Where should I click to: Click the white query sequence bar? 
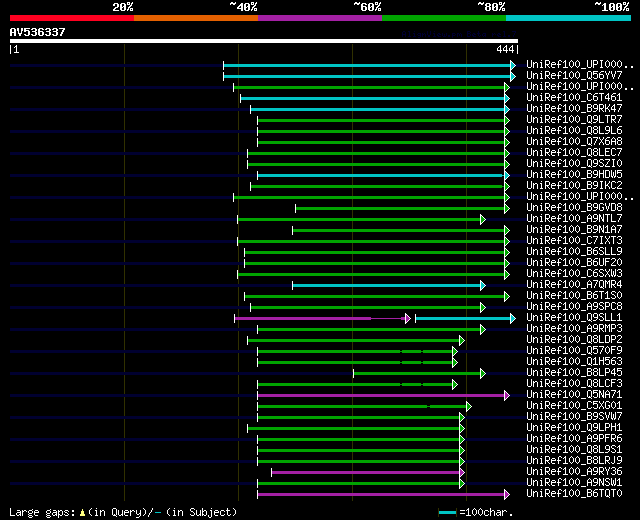click(264, 41)
